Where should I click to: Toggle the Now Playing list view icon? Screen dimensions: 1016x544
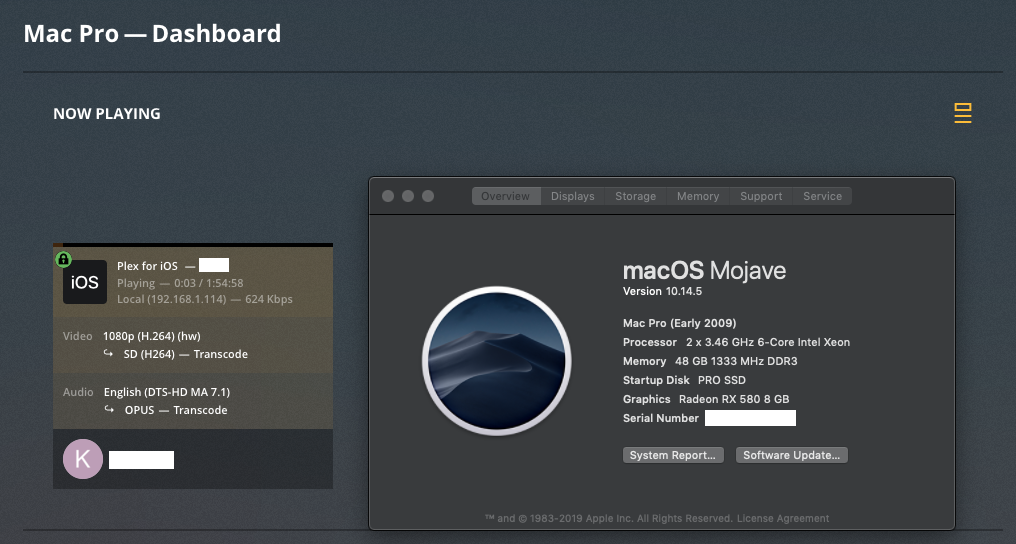point(963,113)
